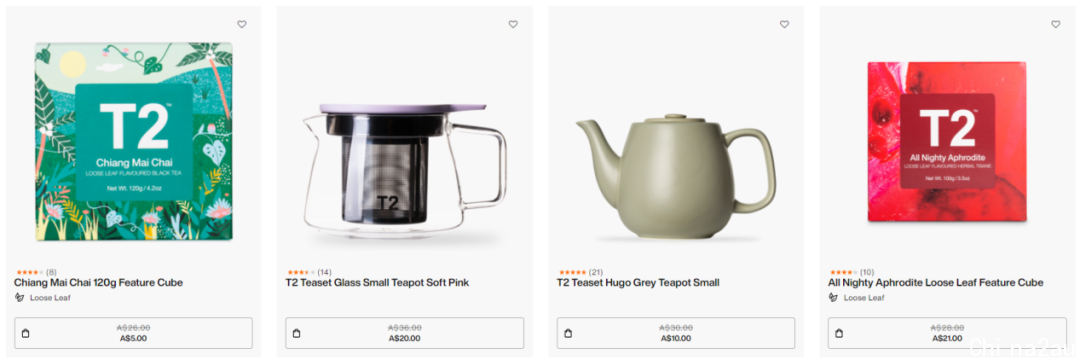Add Chiang Mai Chai to bag for A$5.00
Image resolution: width=1080 pixels, height=360 pixels.
click(x=134, y=333)
